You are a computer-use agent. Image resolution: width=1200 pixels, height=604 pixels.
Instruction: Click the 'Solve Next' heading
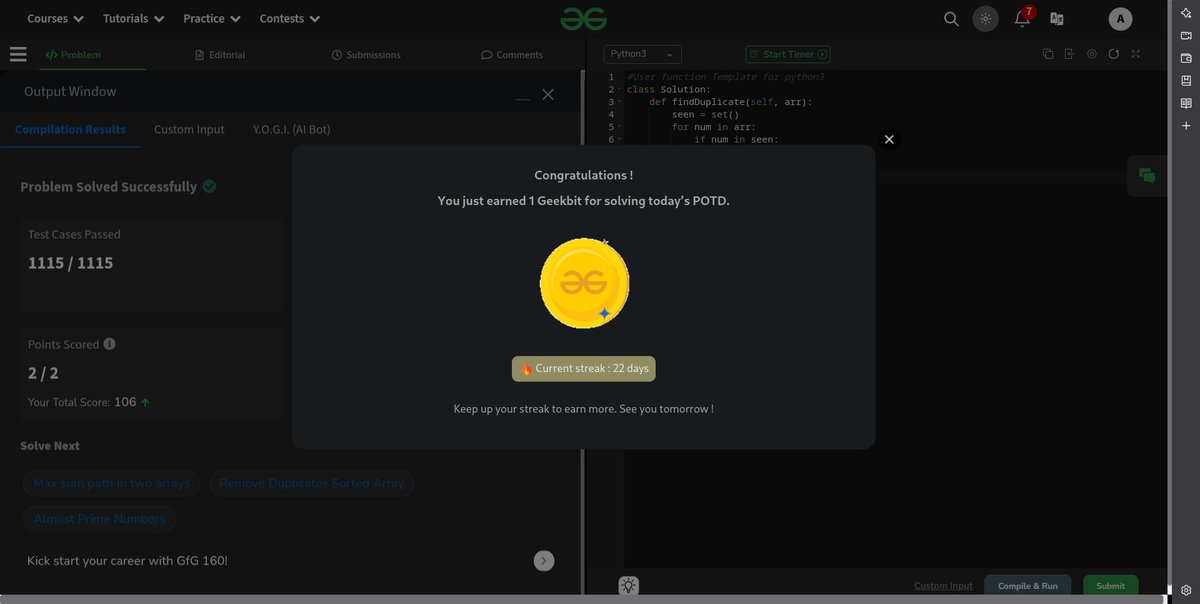[50, 446]
